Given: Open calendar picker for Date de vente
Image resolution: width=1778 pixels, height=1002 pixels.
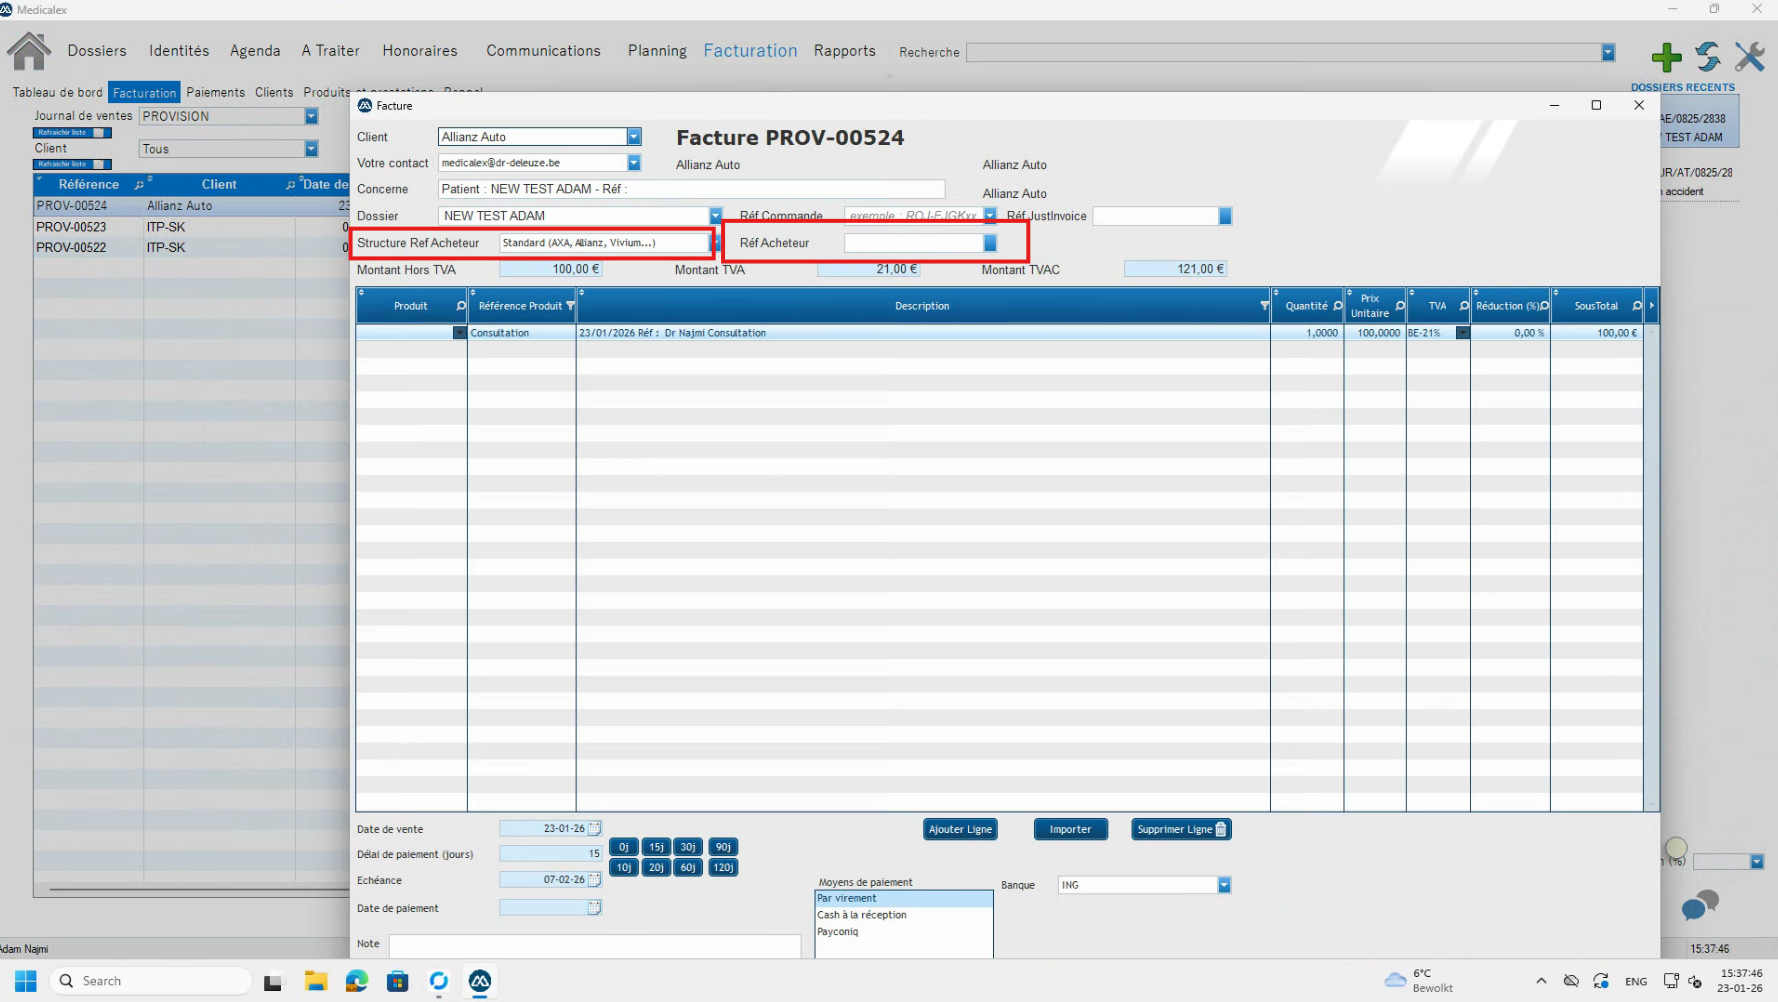Looking at the screenshot, I should coord(595,828).
